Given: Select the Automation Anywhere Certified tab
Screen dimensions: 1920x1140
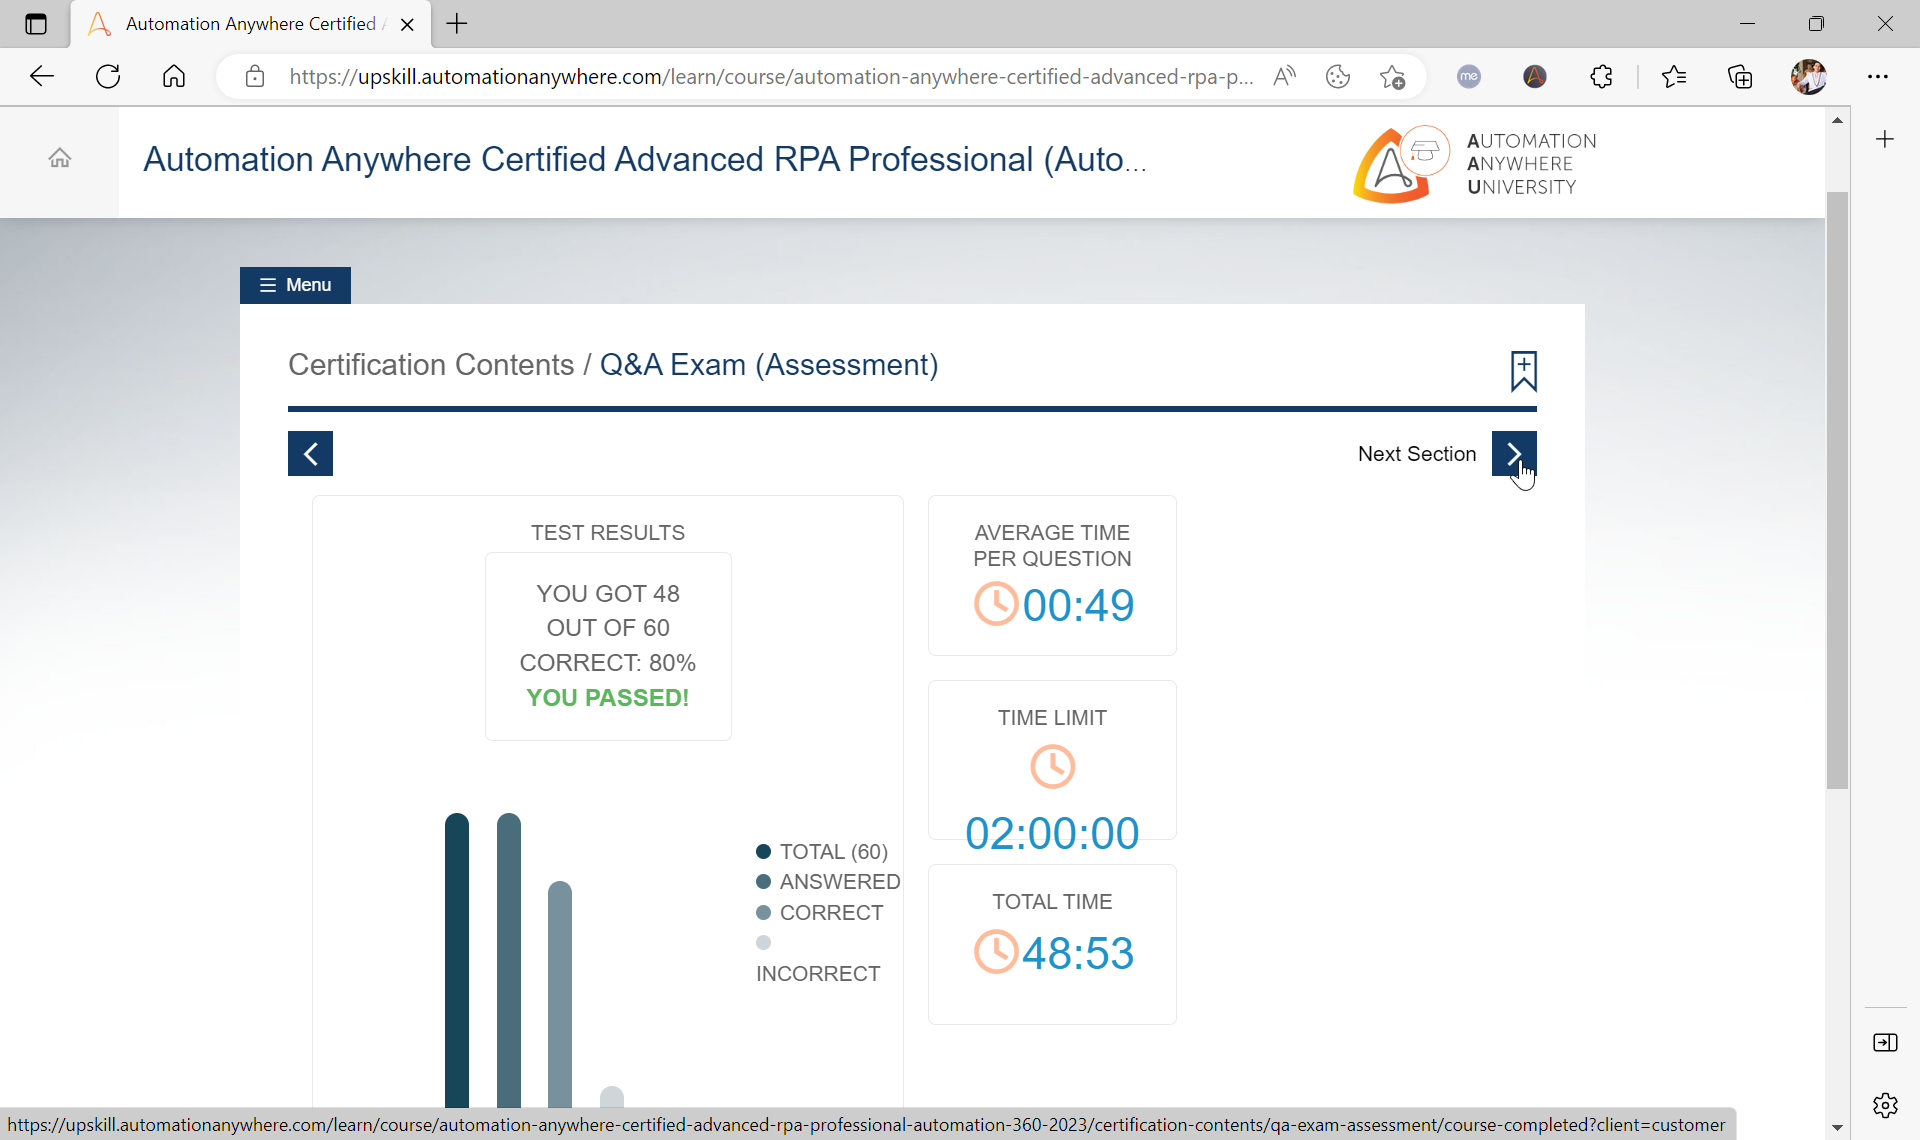Looking at the screenshot, I should [250, 24].
